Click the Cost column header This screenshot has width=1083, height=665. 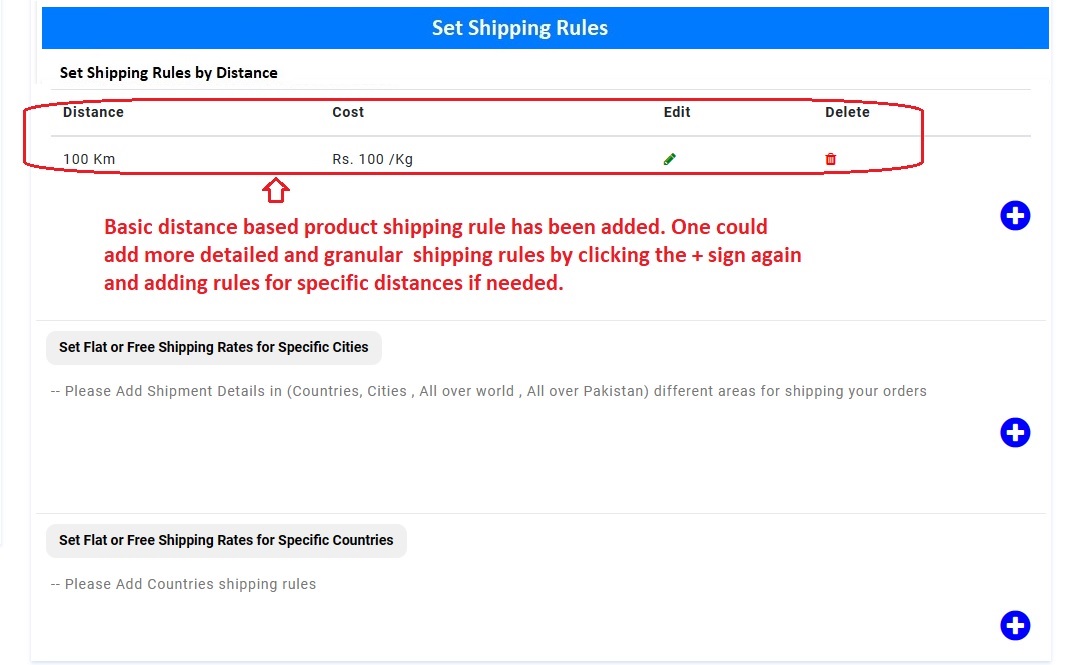click(x=348, y=112)
